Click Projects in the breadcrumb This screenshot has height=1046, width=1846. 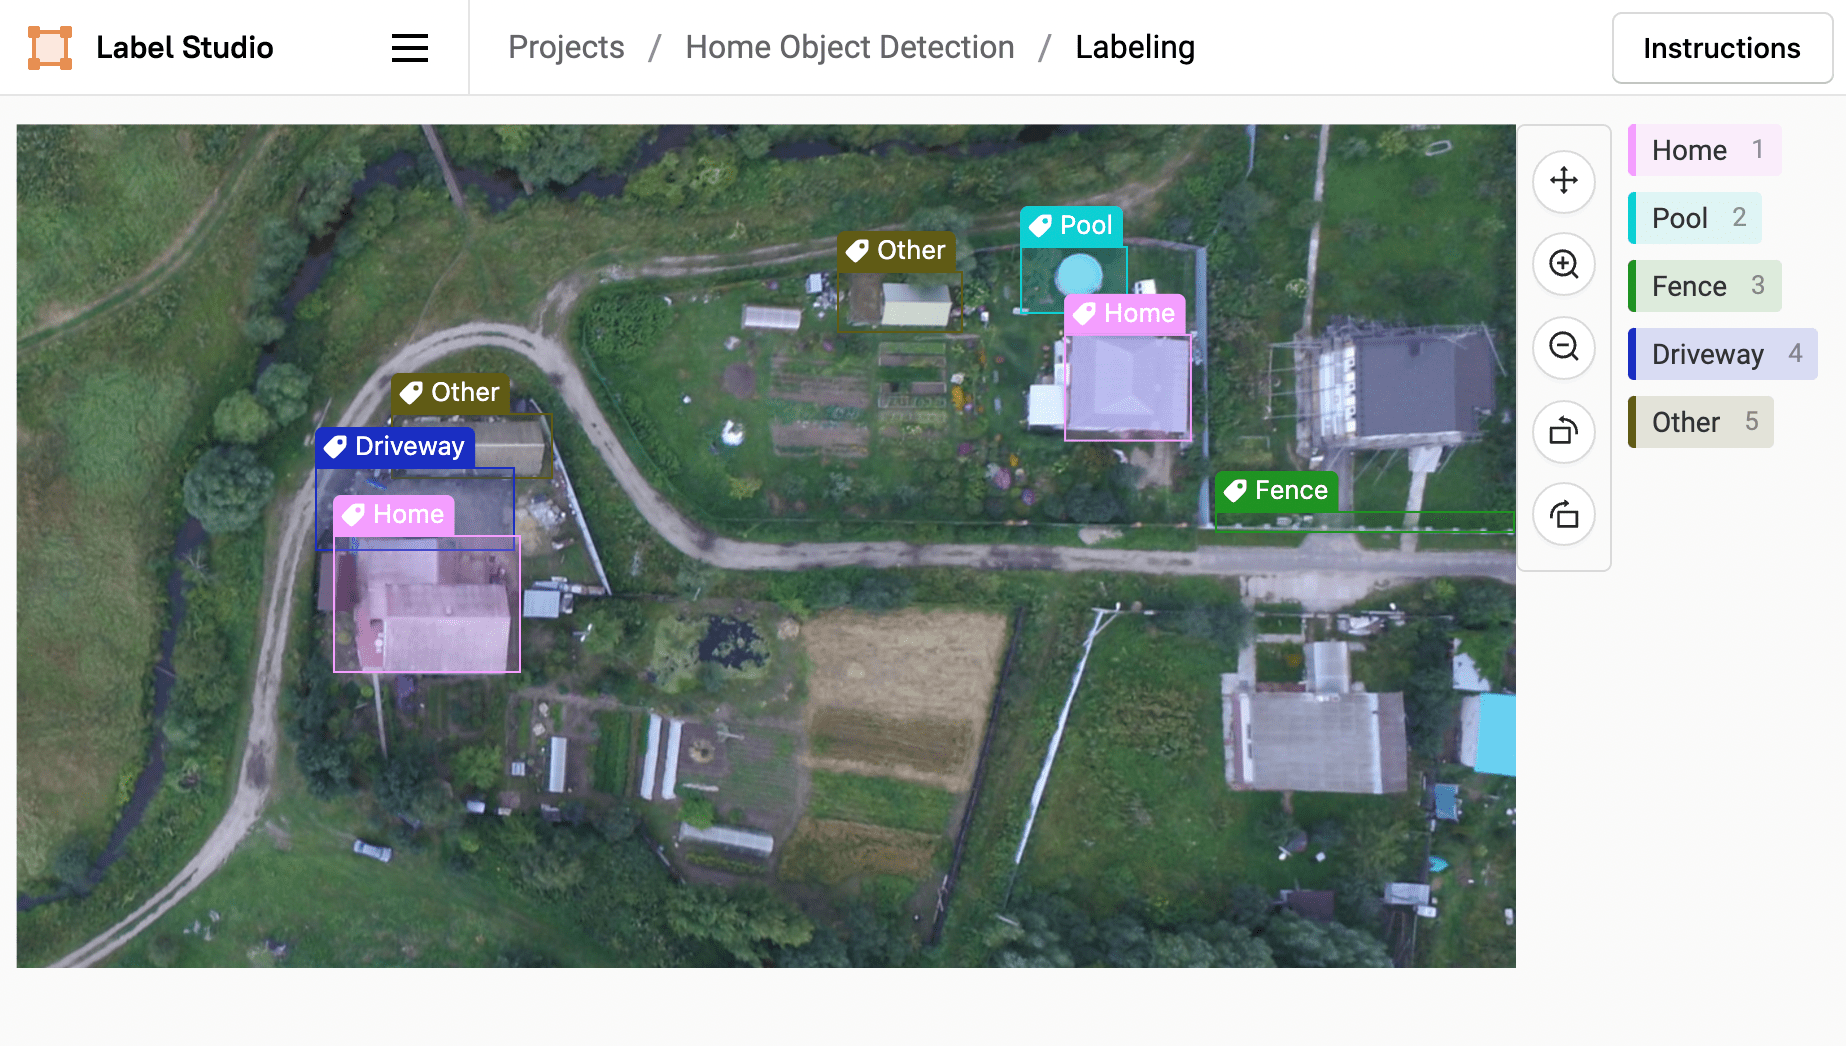pyautogui.click(x=566, y=47)
